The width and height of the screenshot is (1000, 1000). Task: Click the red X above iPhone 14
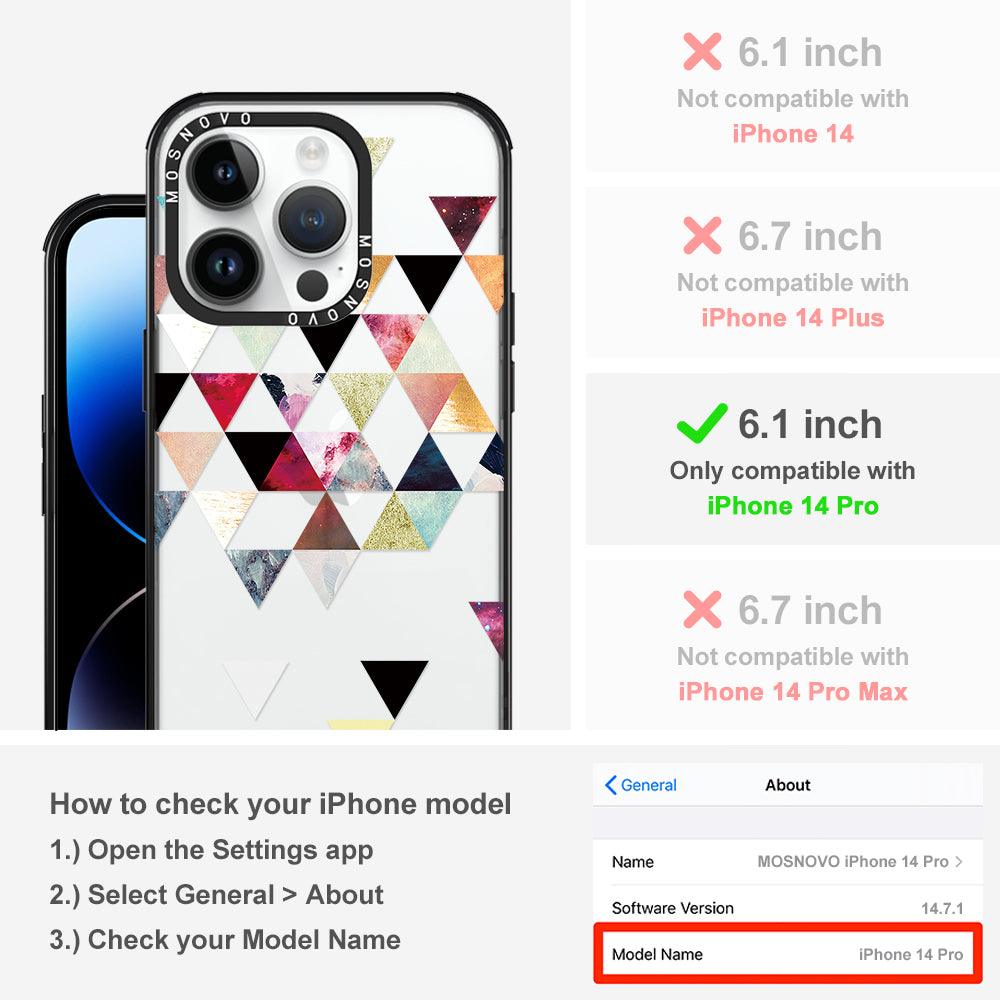[702, 51]
